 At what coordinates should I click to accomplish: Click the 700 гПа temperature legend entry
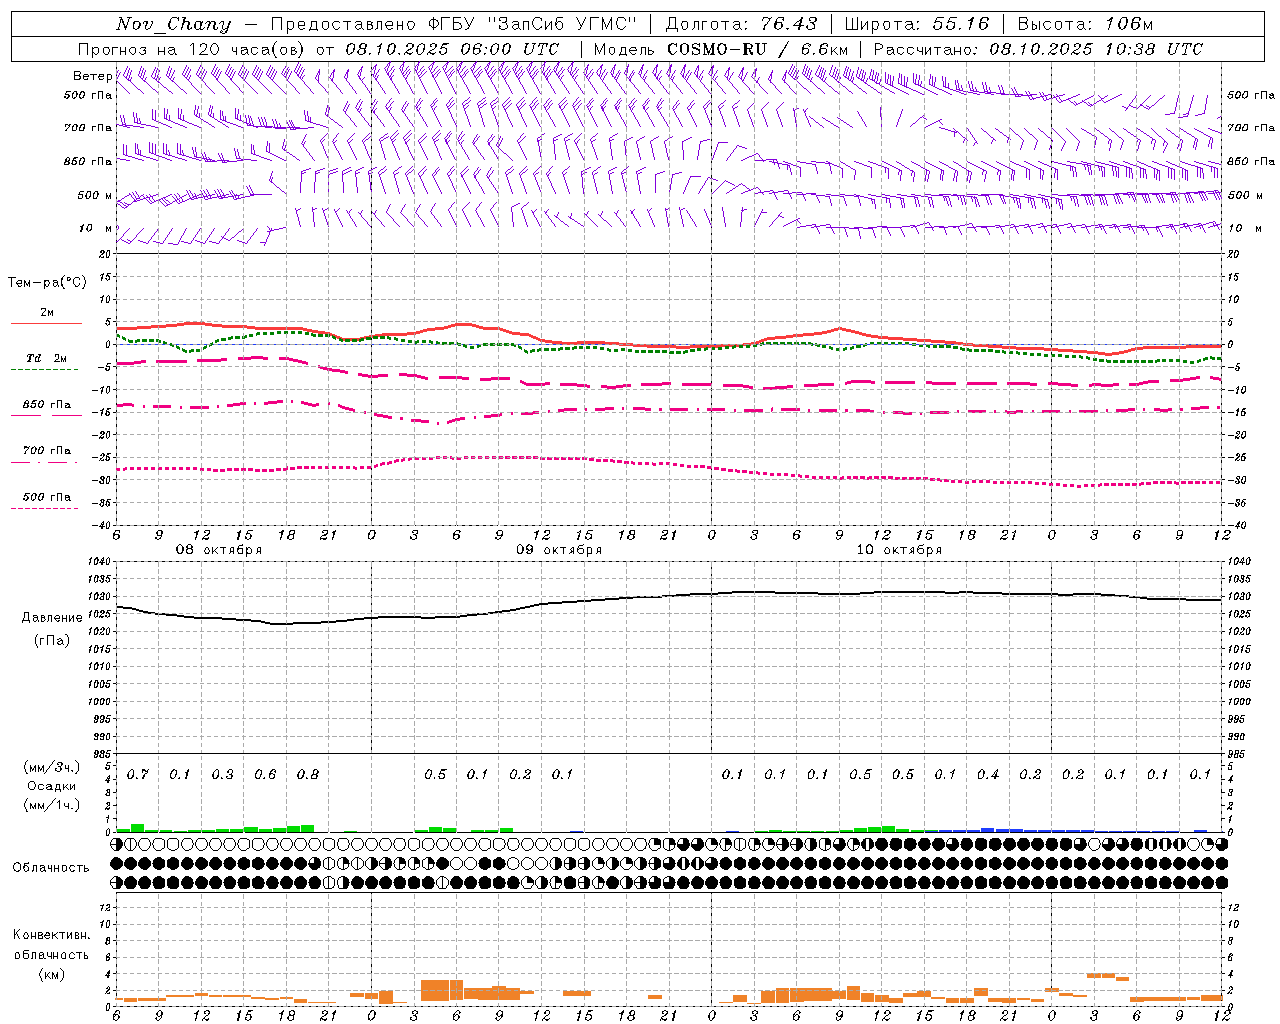click(x=46, y=453)
